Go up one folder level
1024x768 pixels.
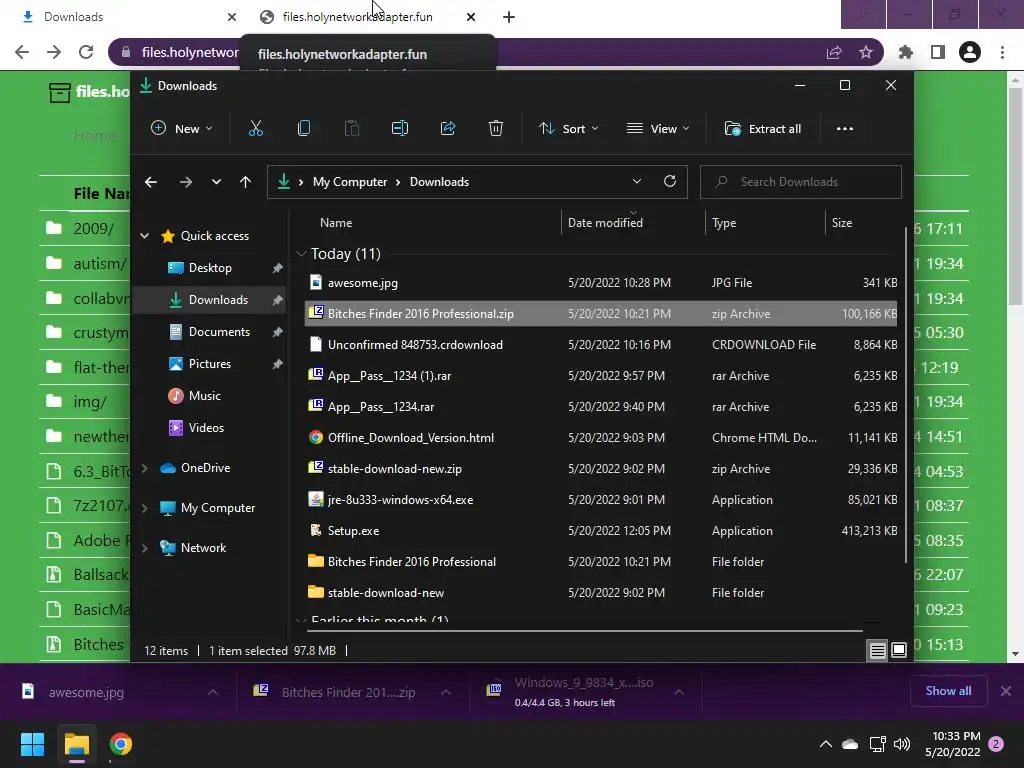245,182
